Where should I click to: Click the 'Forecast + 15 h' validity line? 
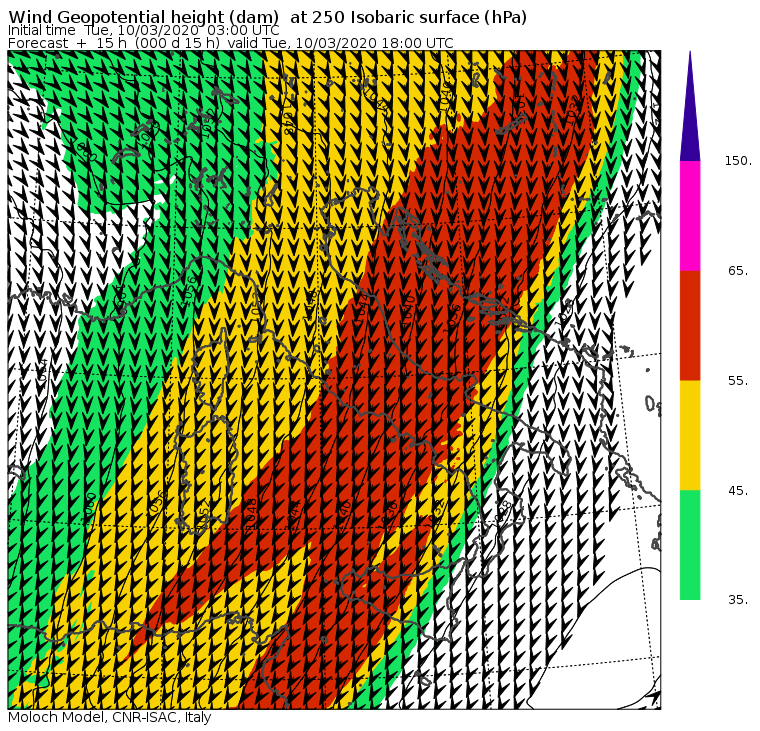(x=231, y=43)
